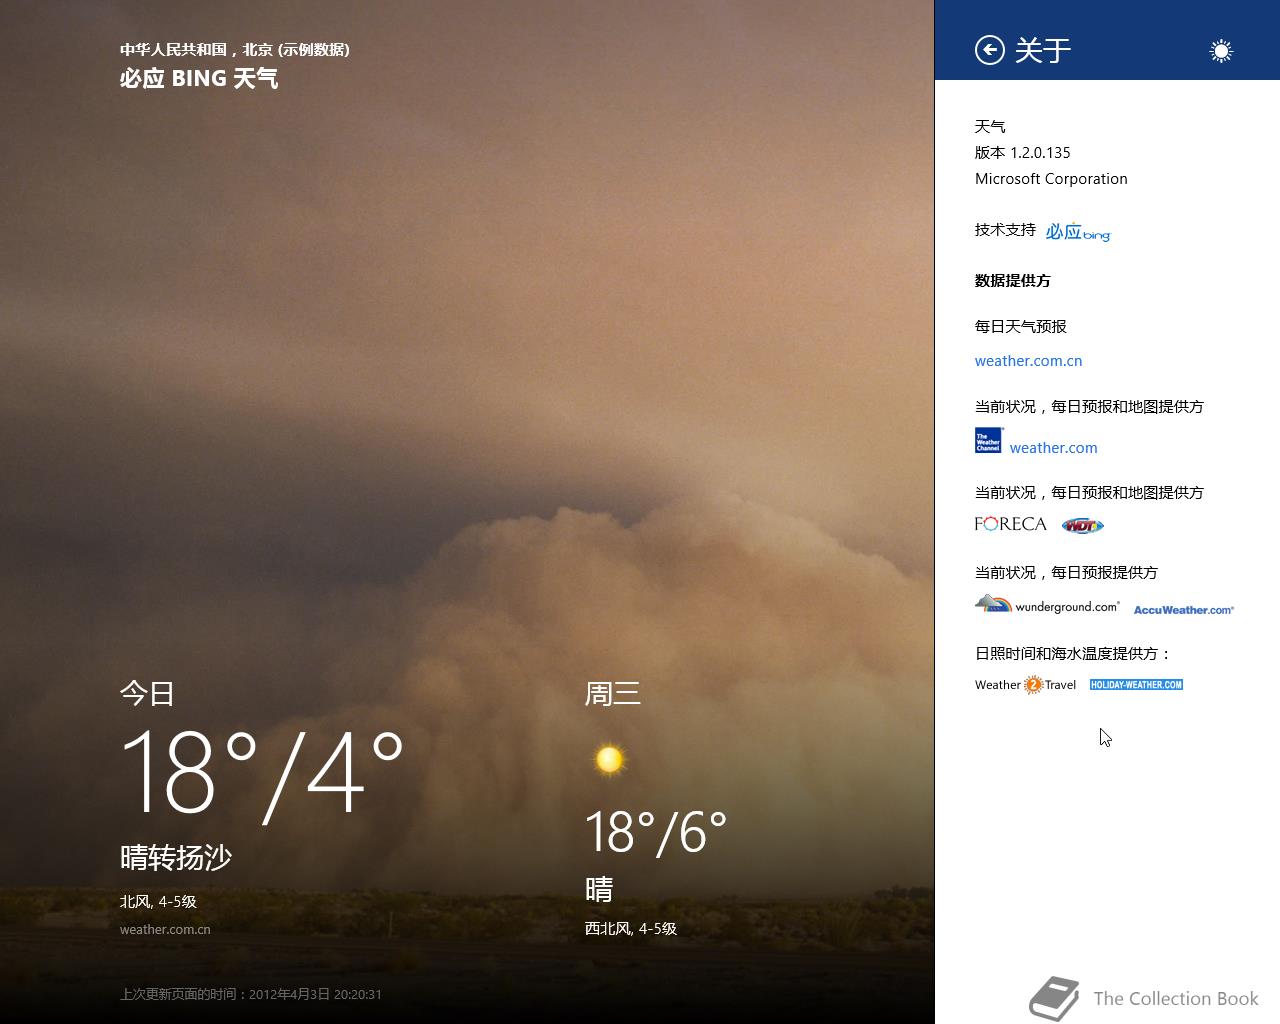This screenshot has height=1024, width=1280.
Task: Click the 必应 BING 天气 title
Action: (199, 78)
